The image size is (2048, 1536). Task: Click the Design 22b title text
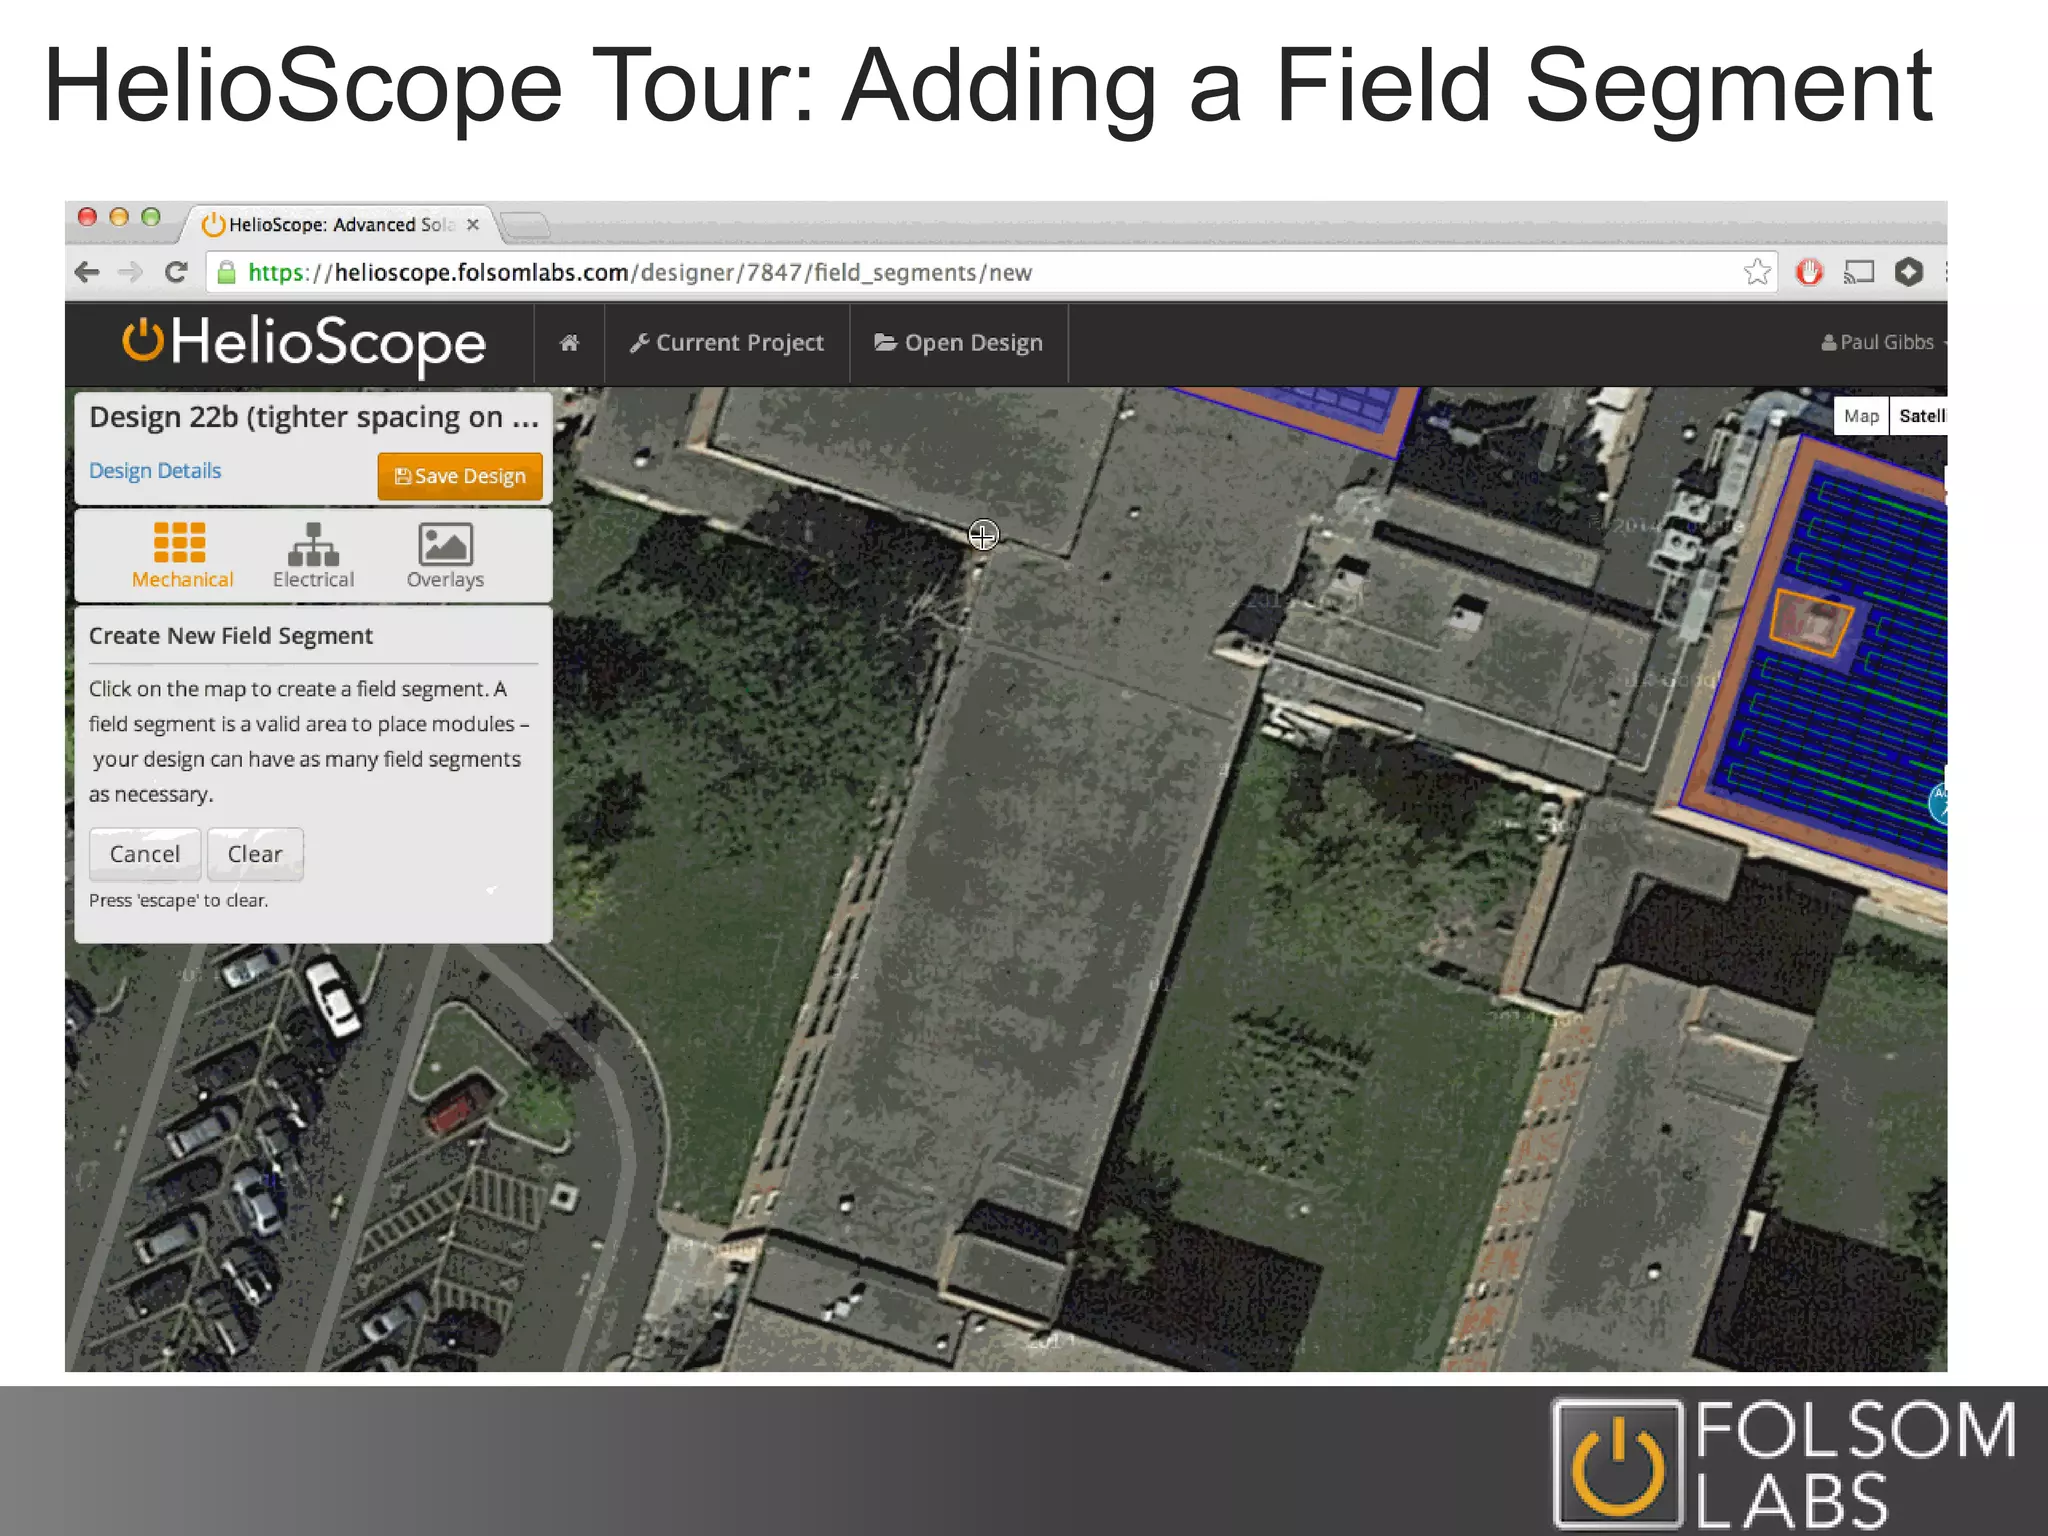click(x=313, y=417)
